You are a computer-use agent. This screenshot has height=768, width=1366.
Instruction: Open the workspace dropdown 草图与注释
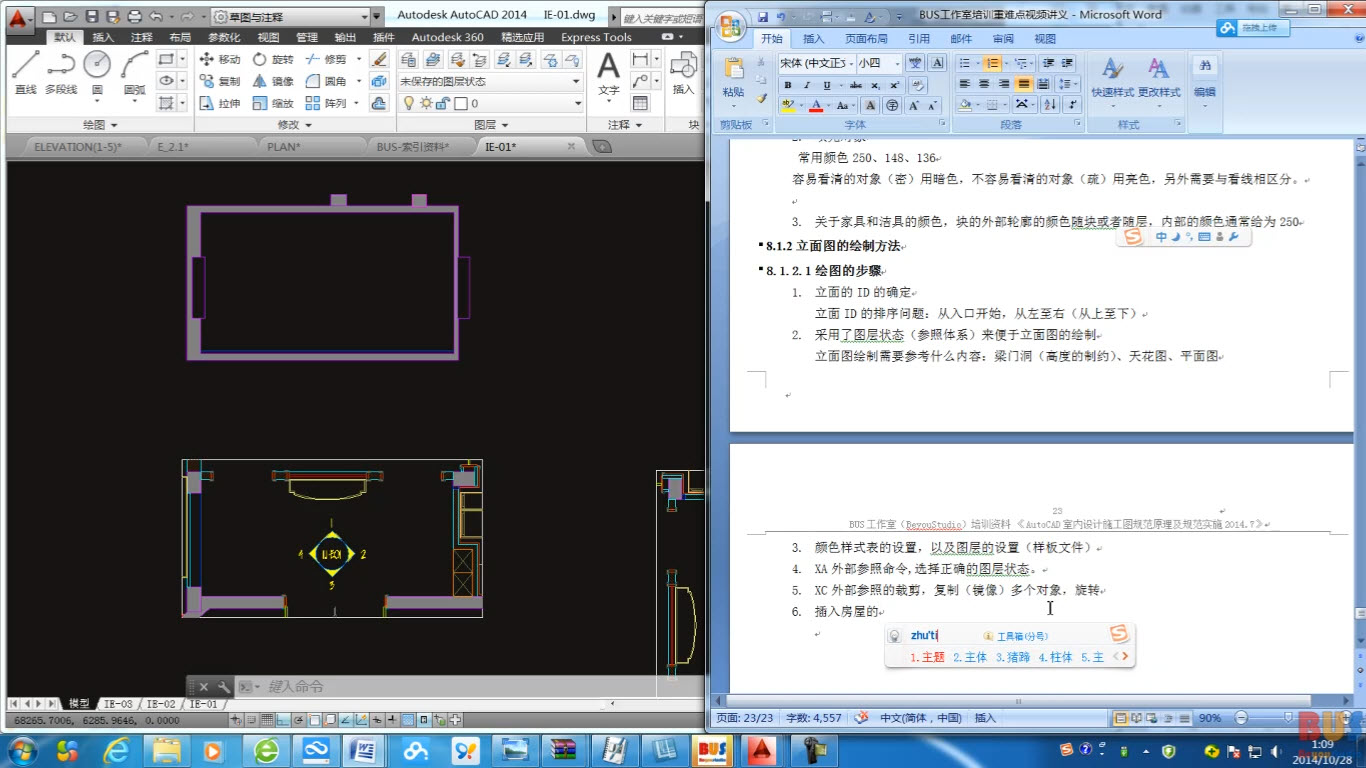(x=290, y=17)
